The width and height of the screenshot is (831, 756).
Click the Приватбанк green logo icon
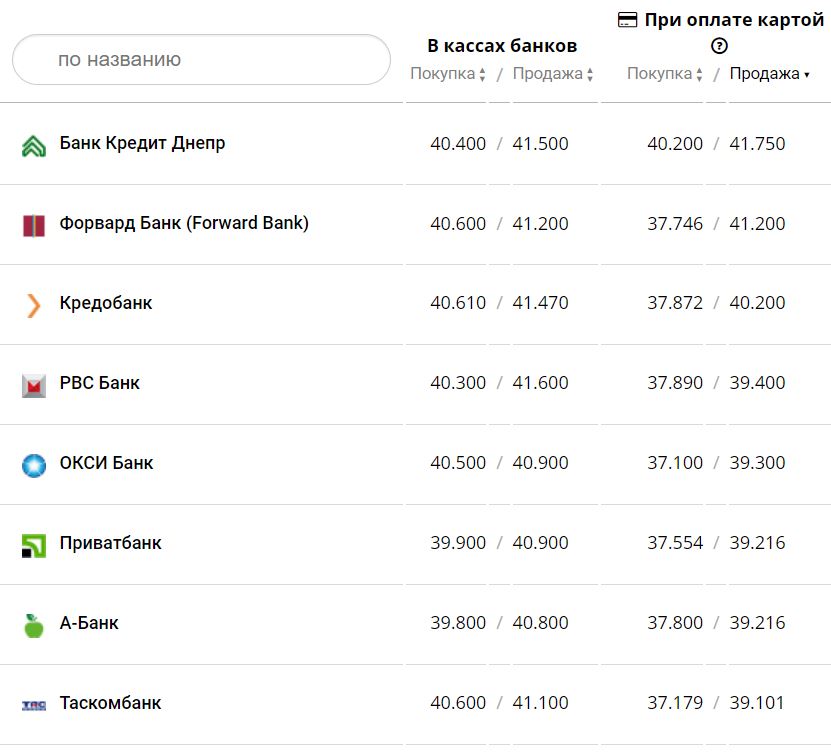pos(34,545)
